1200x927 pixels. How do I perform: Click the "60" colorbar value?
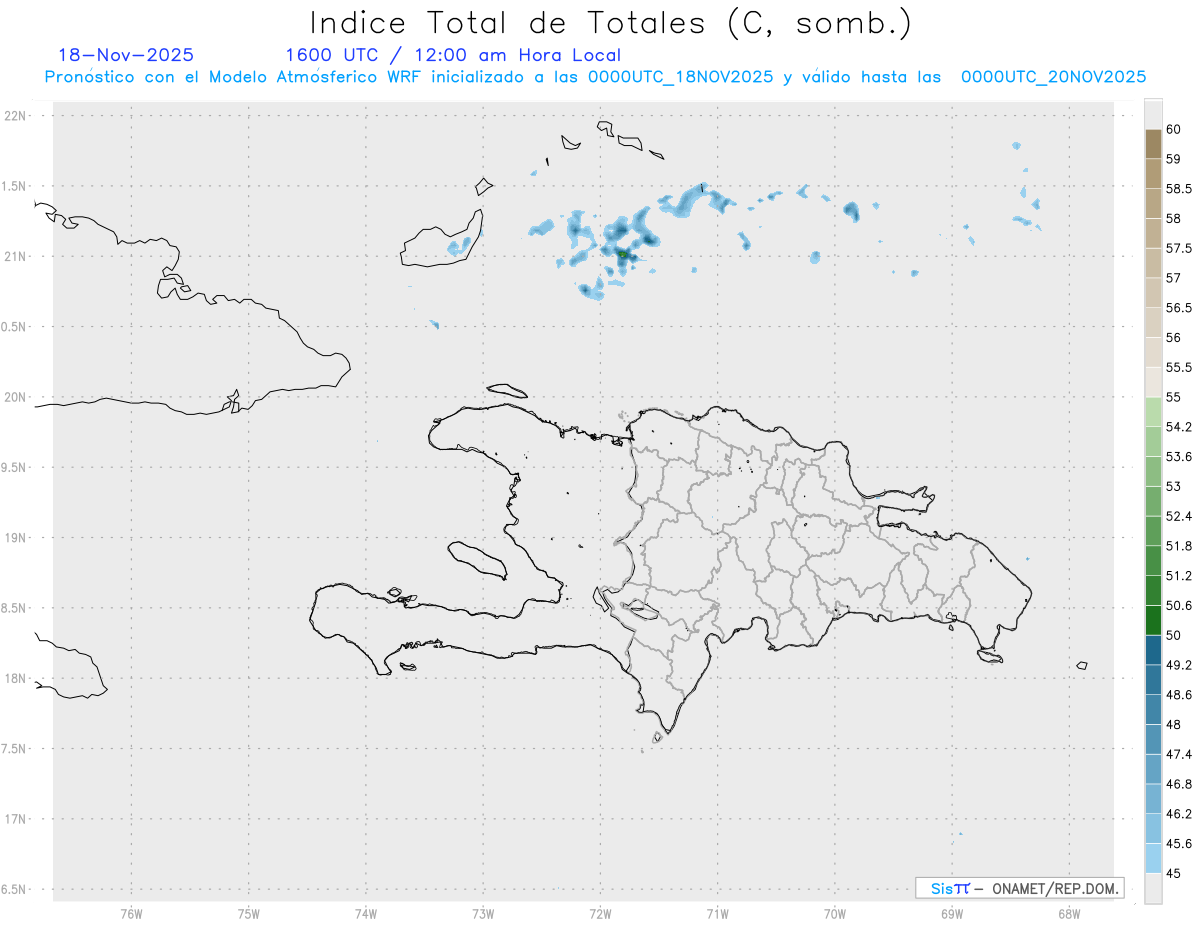[1173, 129]
